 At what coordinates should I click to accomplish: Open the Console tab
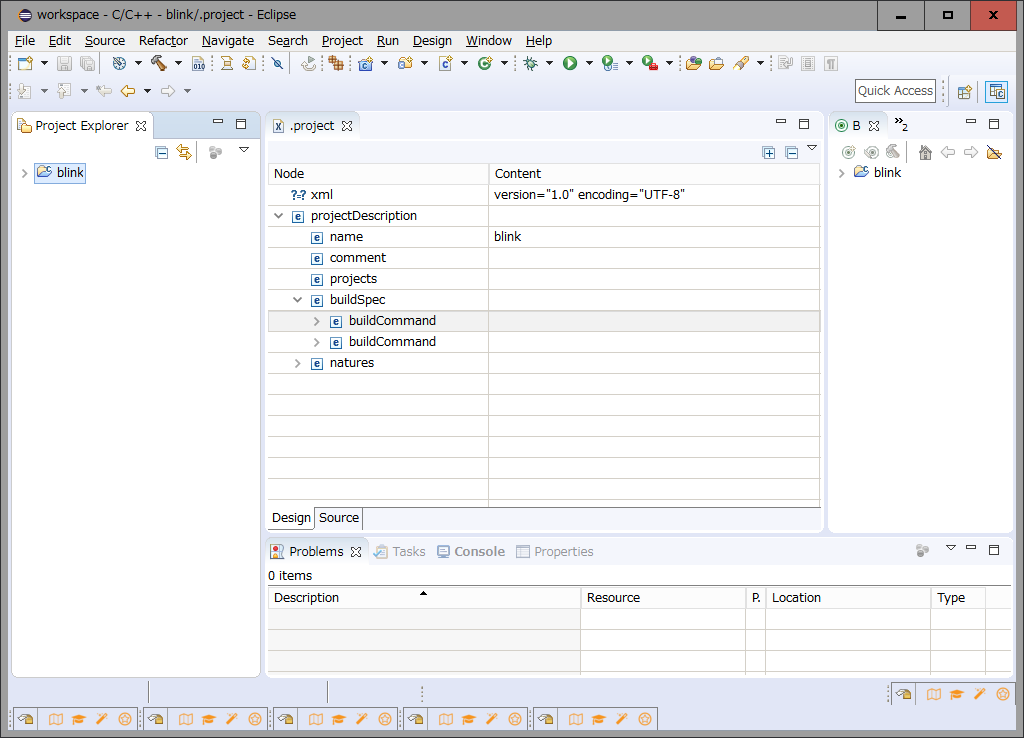coord(471,552)
